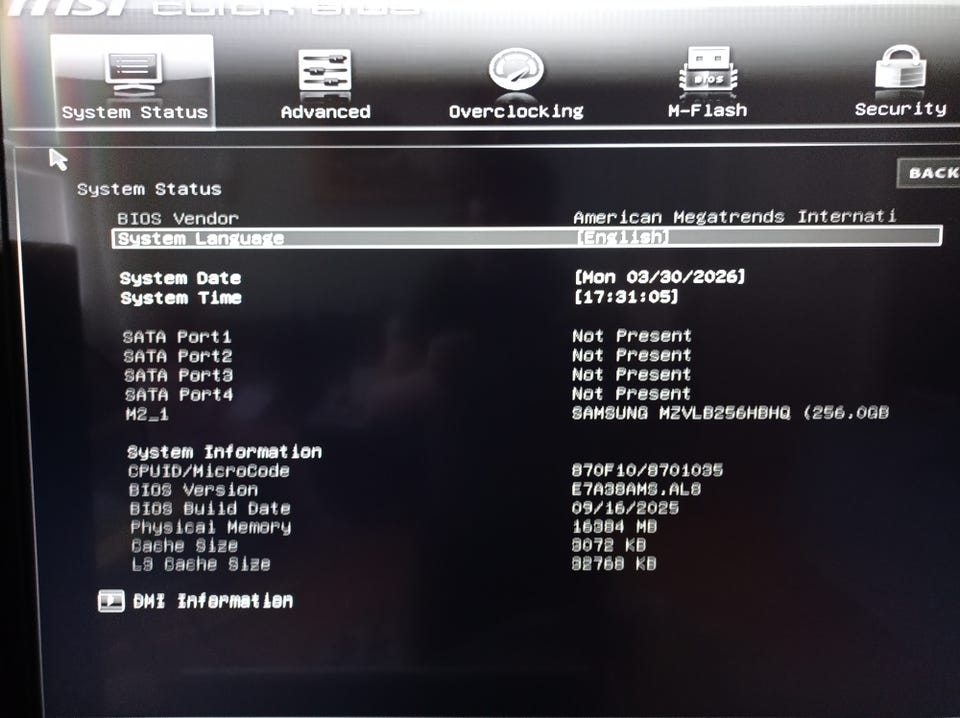
Task: Switch to the Advanced tab label
Action: pos(325,112)
